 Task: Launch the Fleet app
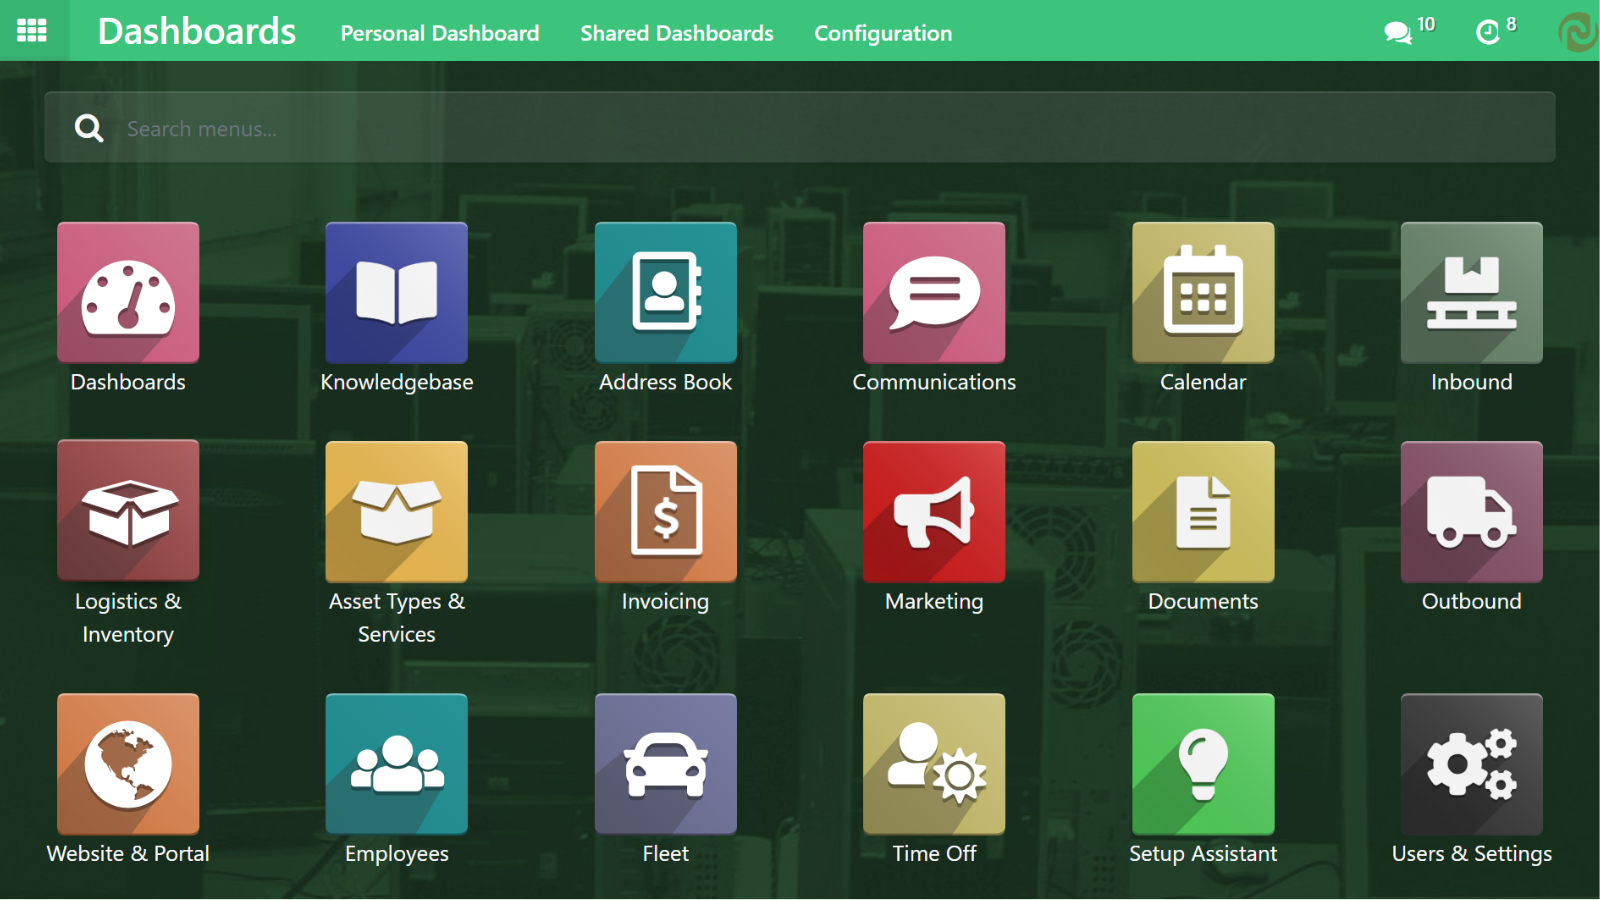click(x=665, y=764)
